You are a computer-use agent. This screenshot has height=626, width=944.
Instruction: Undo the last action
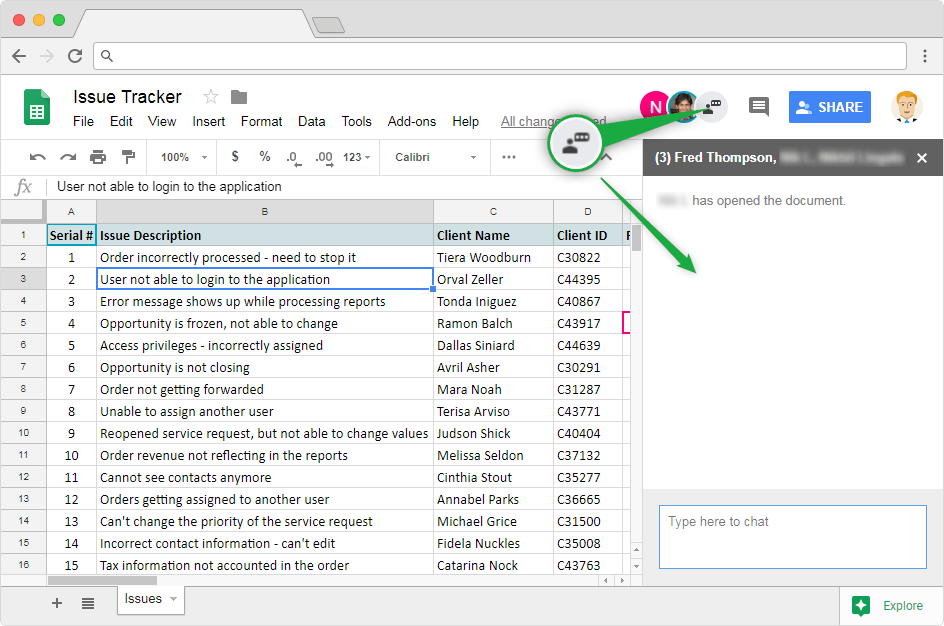pyautogui.click(x=39, y=157)
